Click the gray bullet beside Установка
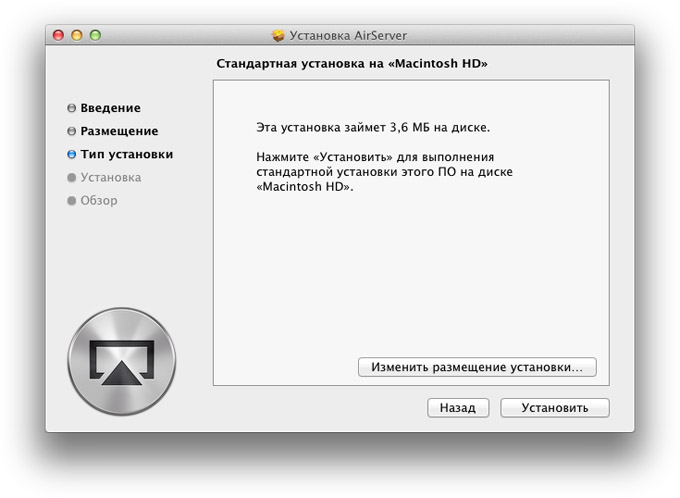 tap(72, 177)
